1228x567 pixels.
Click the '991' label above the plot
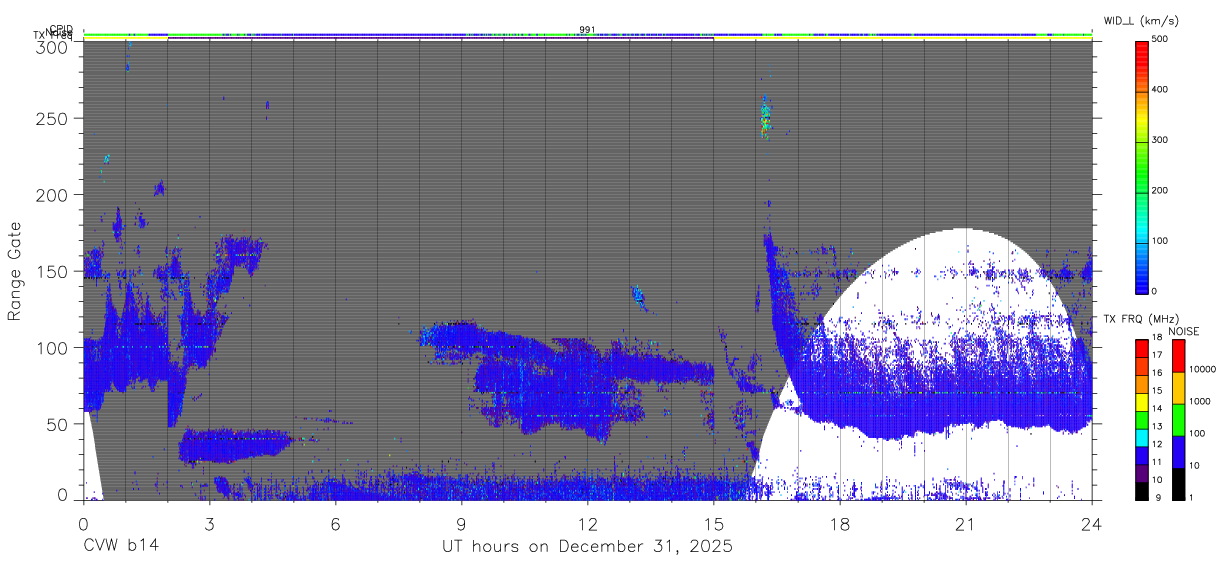[587, 30]
